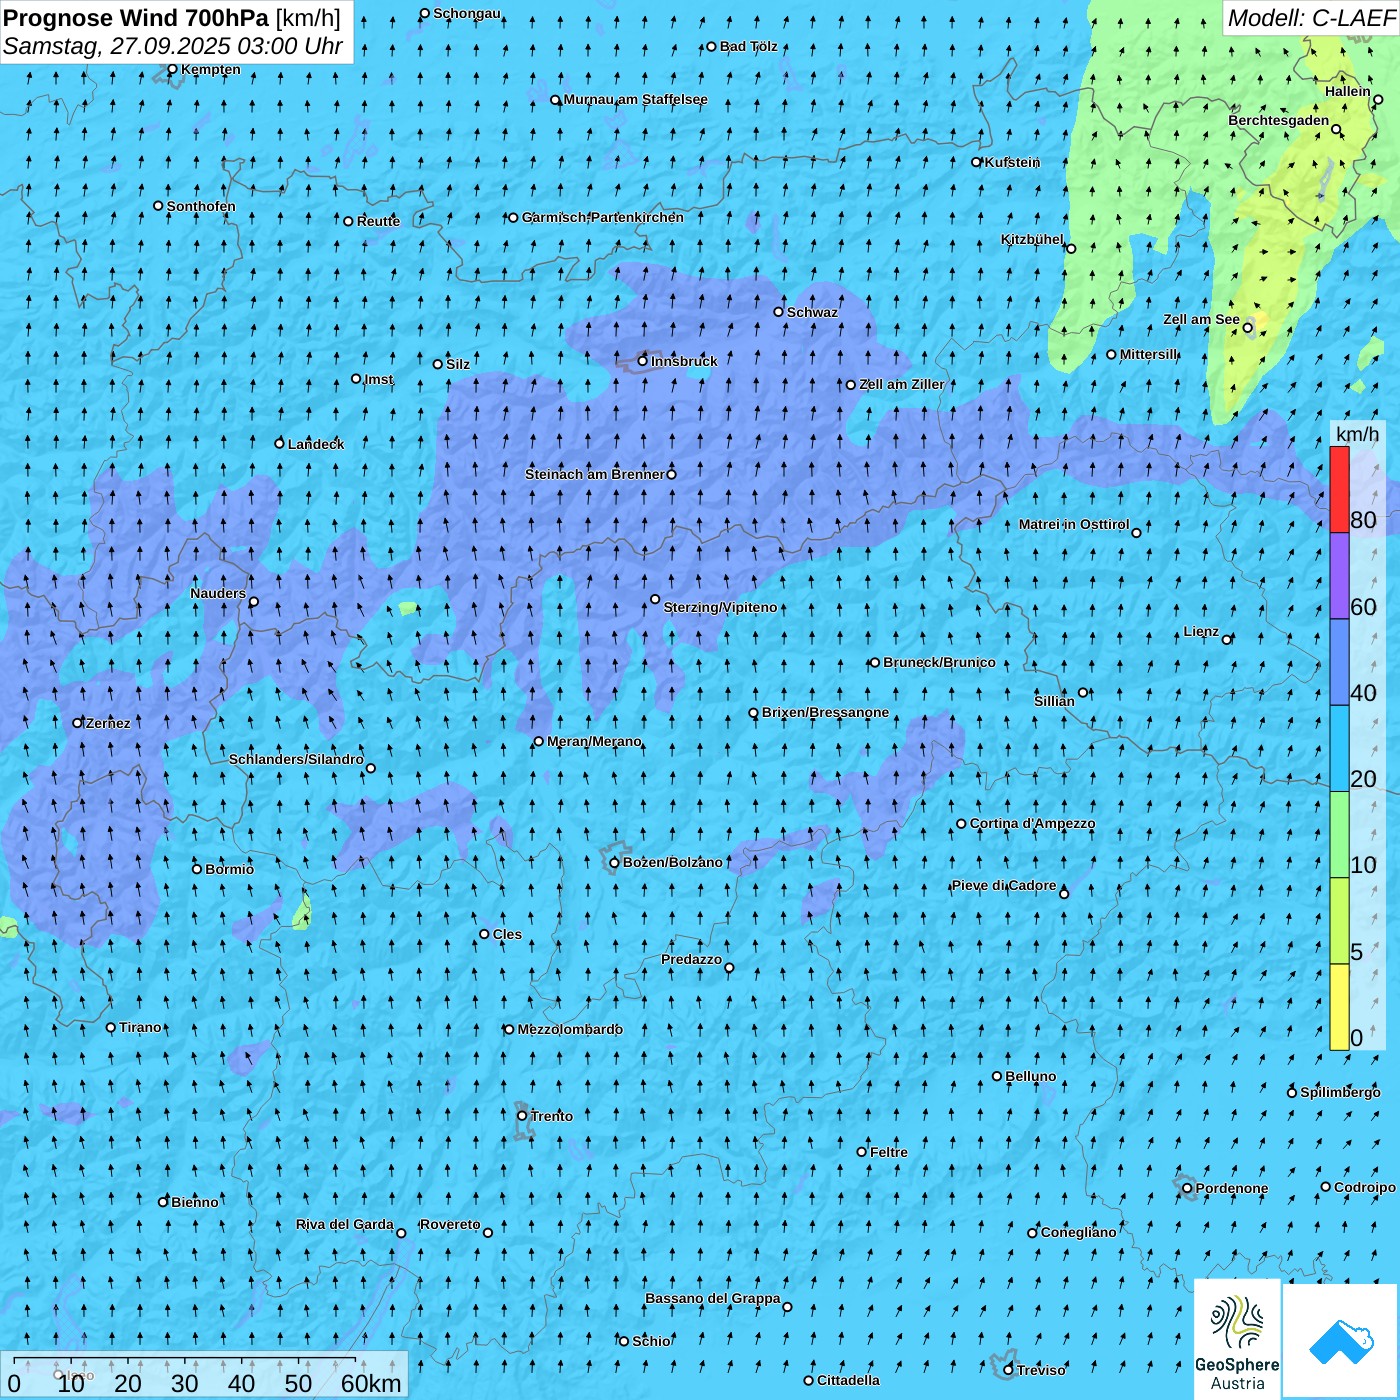Viewport: 1400px width, 1400px height.
Task: Pick the yellow legend swatch for 0–5 km/h
Action: coord(1339,1007)
